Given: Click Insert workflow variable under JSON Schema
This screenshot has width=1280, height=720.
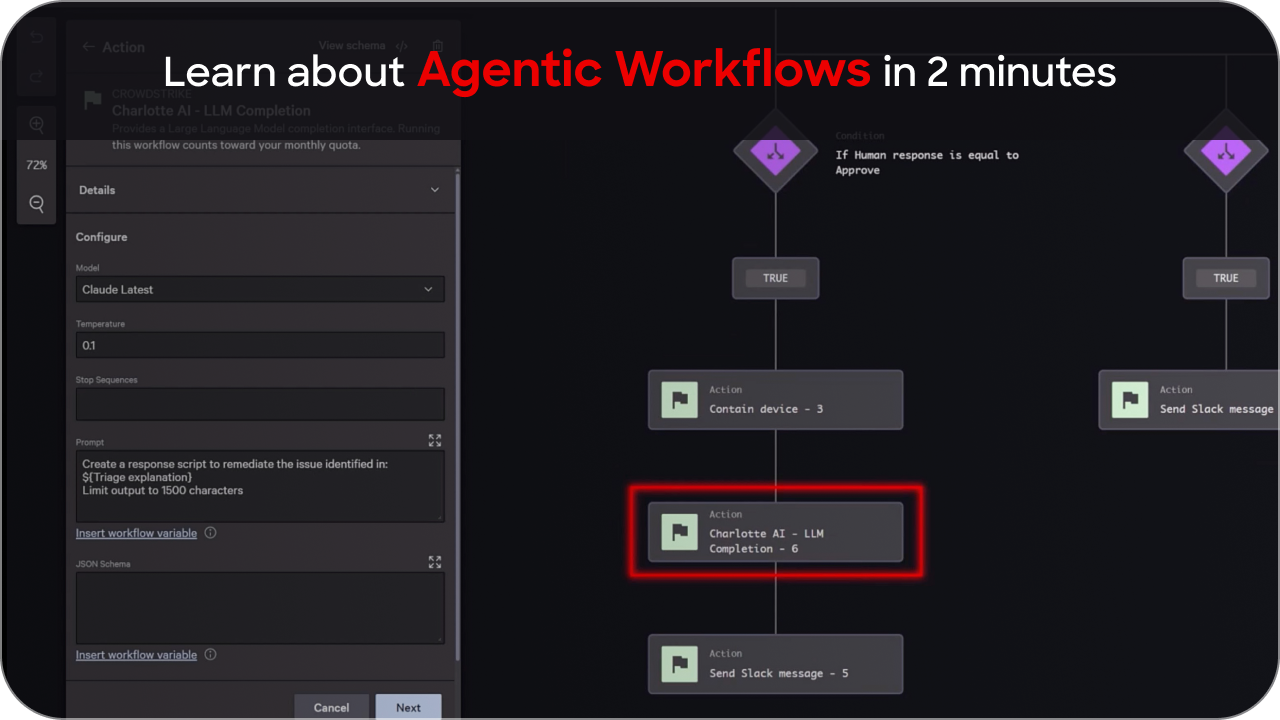Looking at the screenshot, I should click(136, 655).
